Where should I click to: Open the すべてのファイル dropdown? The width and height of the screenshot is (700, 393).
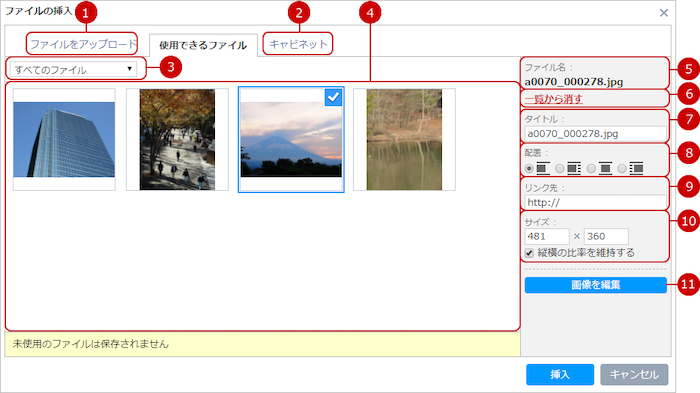tap(73, 69)
